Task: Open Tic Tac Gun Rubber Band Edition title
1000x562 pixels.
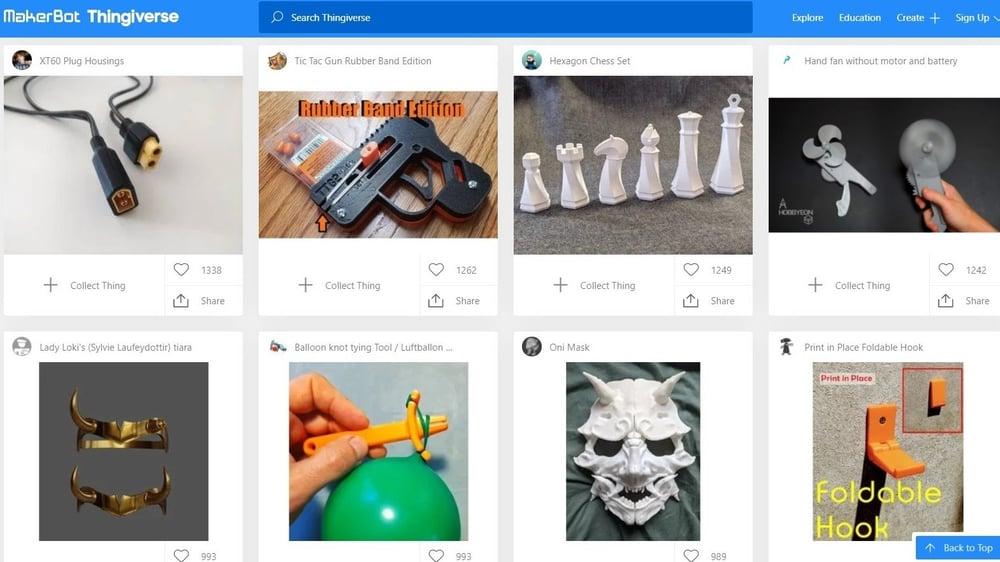Action: coord(363,61)
